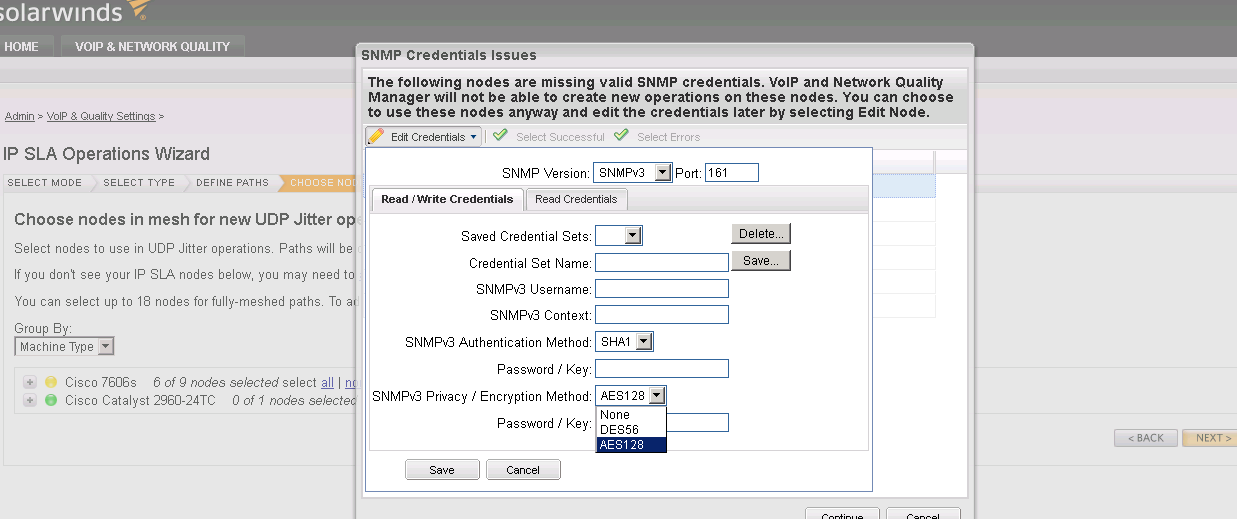Click the SNMPv3 Username field
The height and width of the screenshot is (519, 1237).
click(662, 288)
